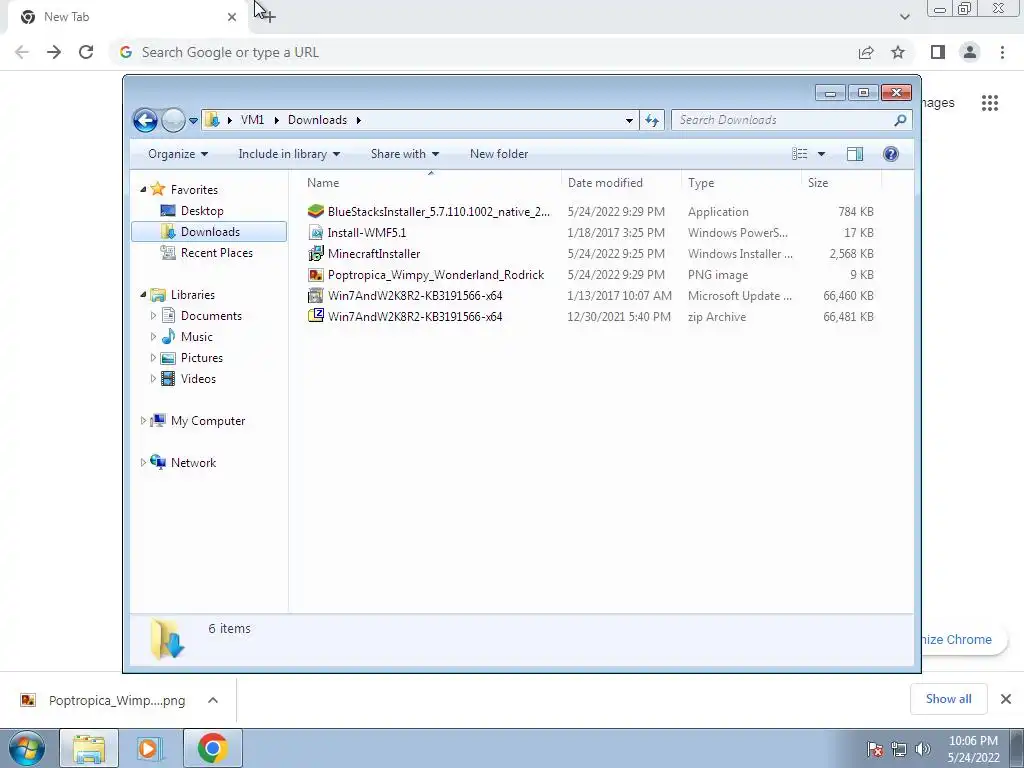The height and width of the screenshot is (768, 1024).
Task: Select Desktop under Favorites
Action: pos(202,211)
